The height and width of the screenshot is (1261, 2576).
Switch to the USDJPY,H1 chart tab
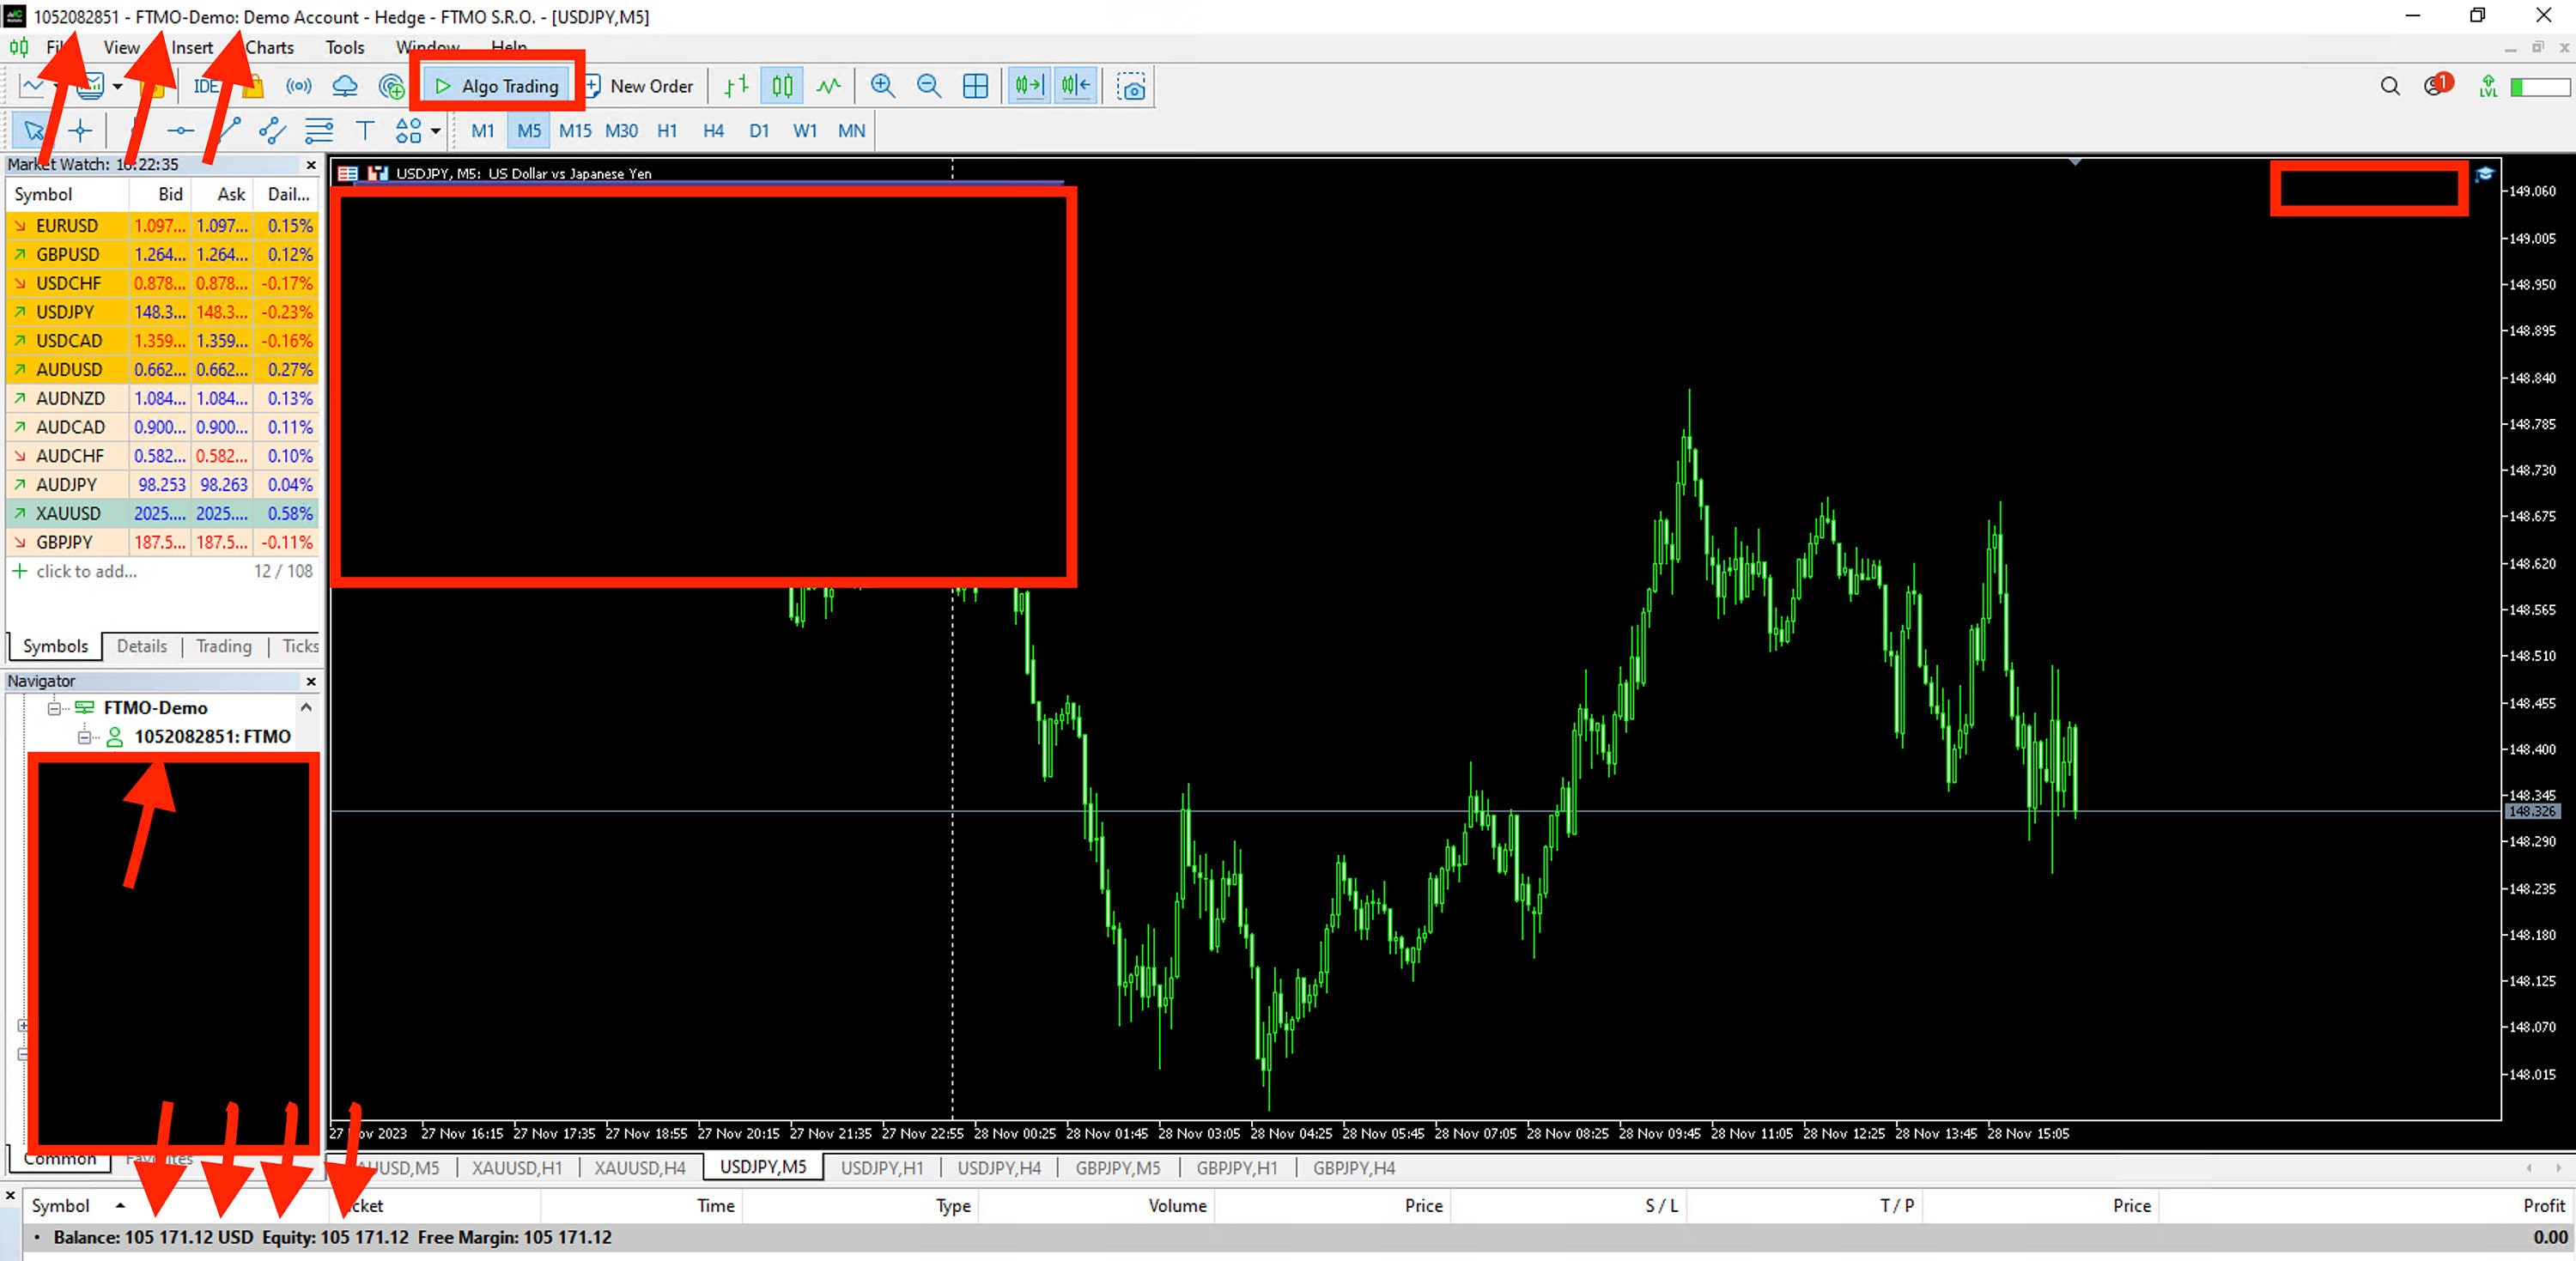pos(880,1167)
